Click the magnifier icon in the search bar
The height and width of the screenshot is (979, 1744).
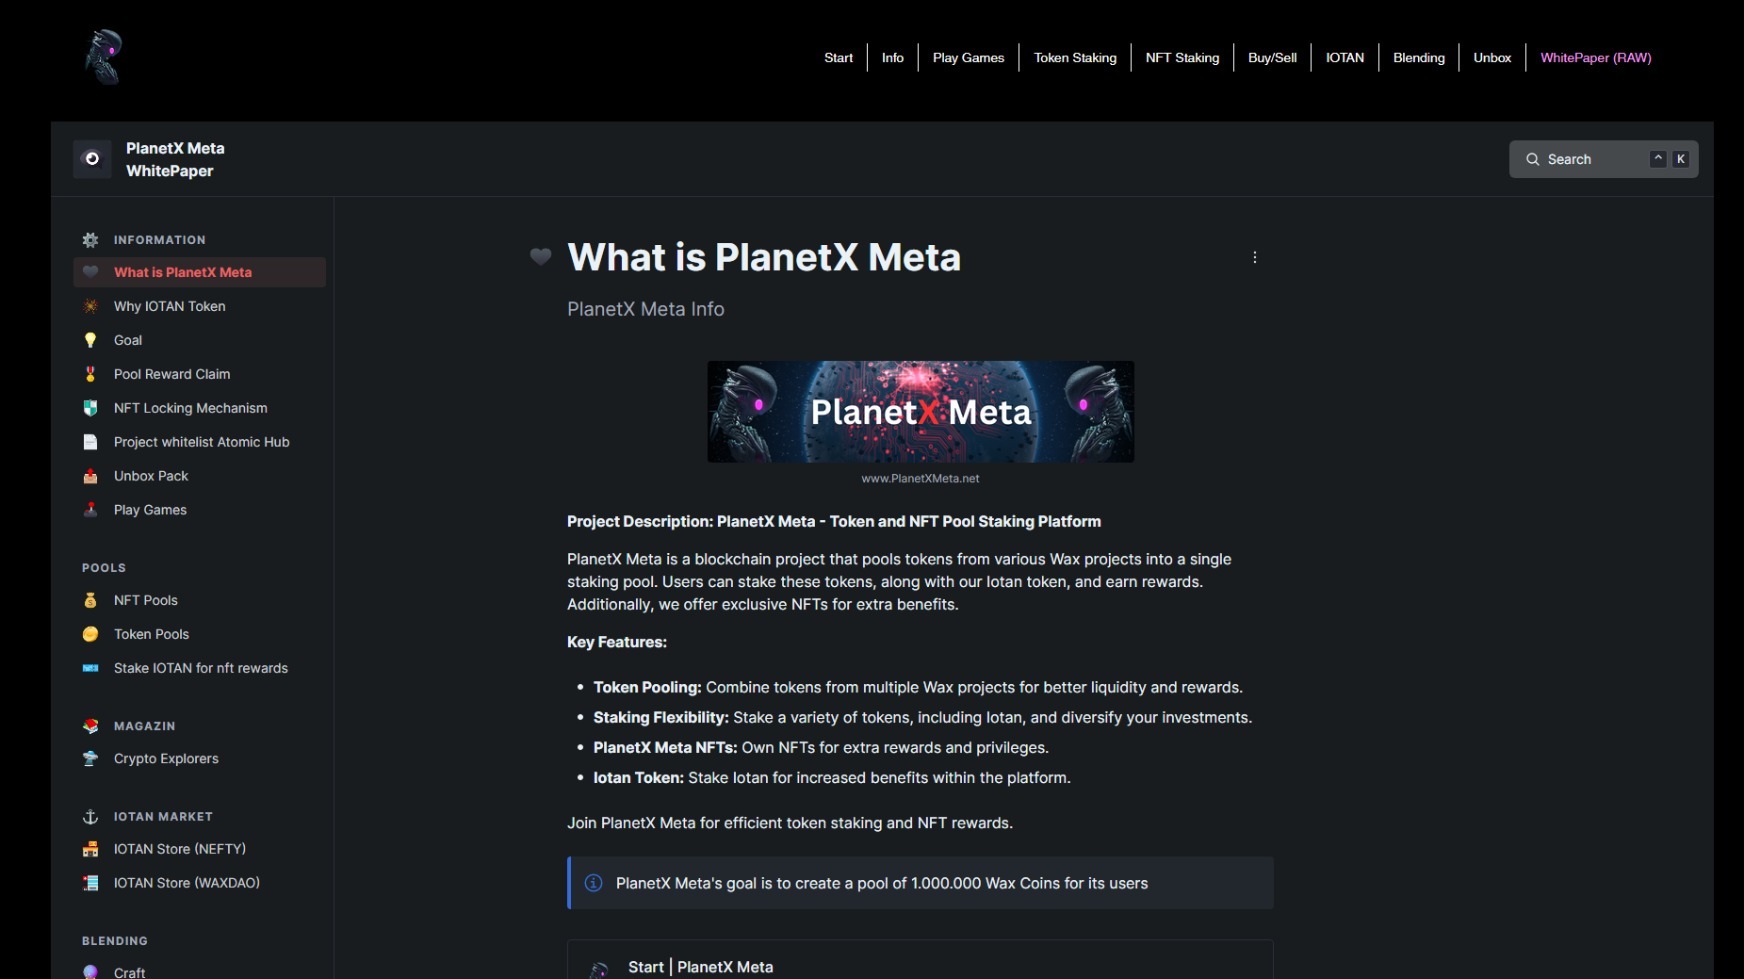tap(1532, 159)
